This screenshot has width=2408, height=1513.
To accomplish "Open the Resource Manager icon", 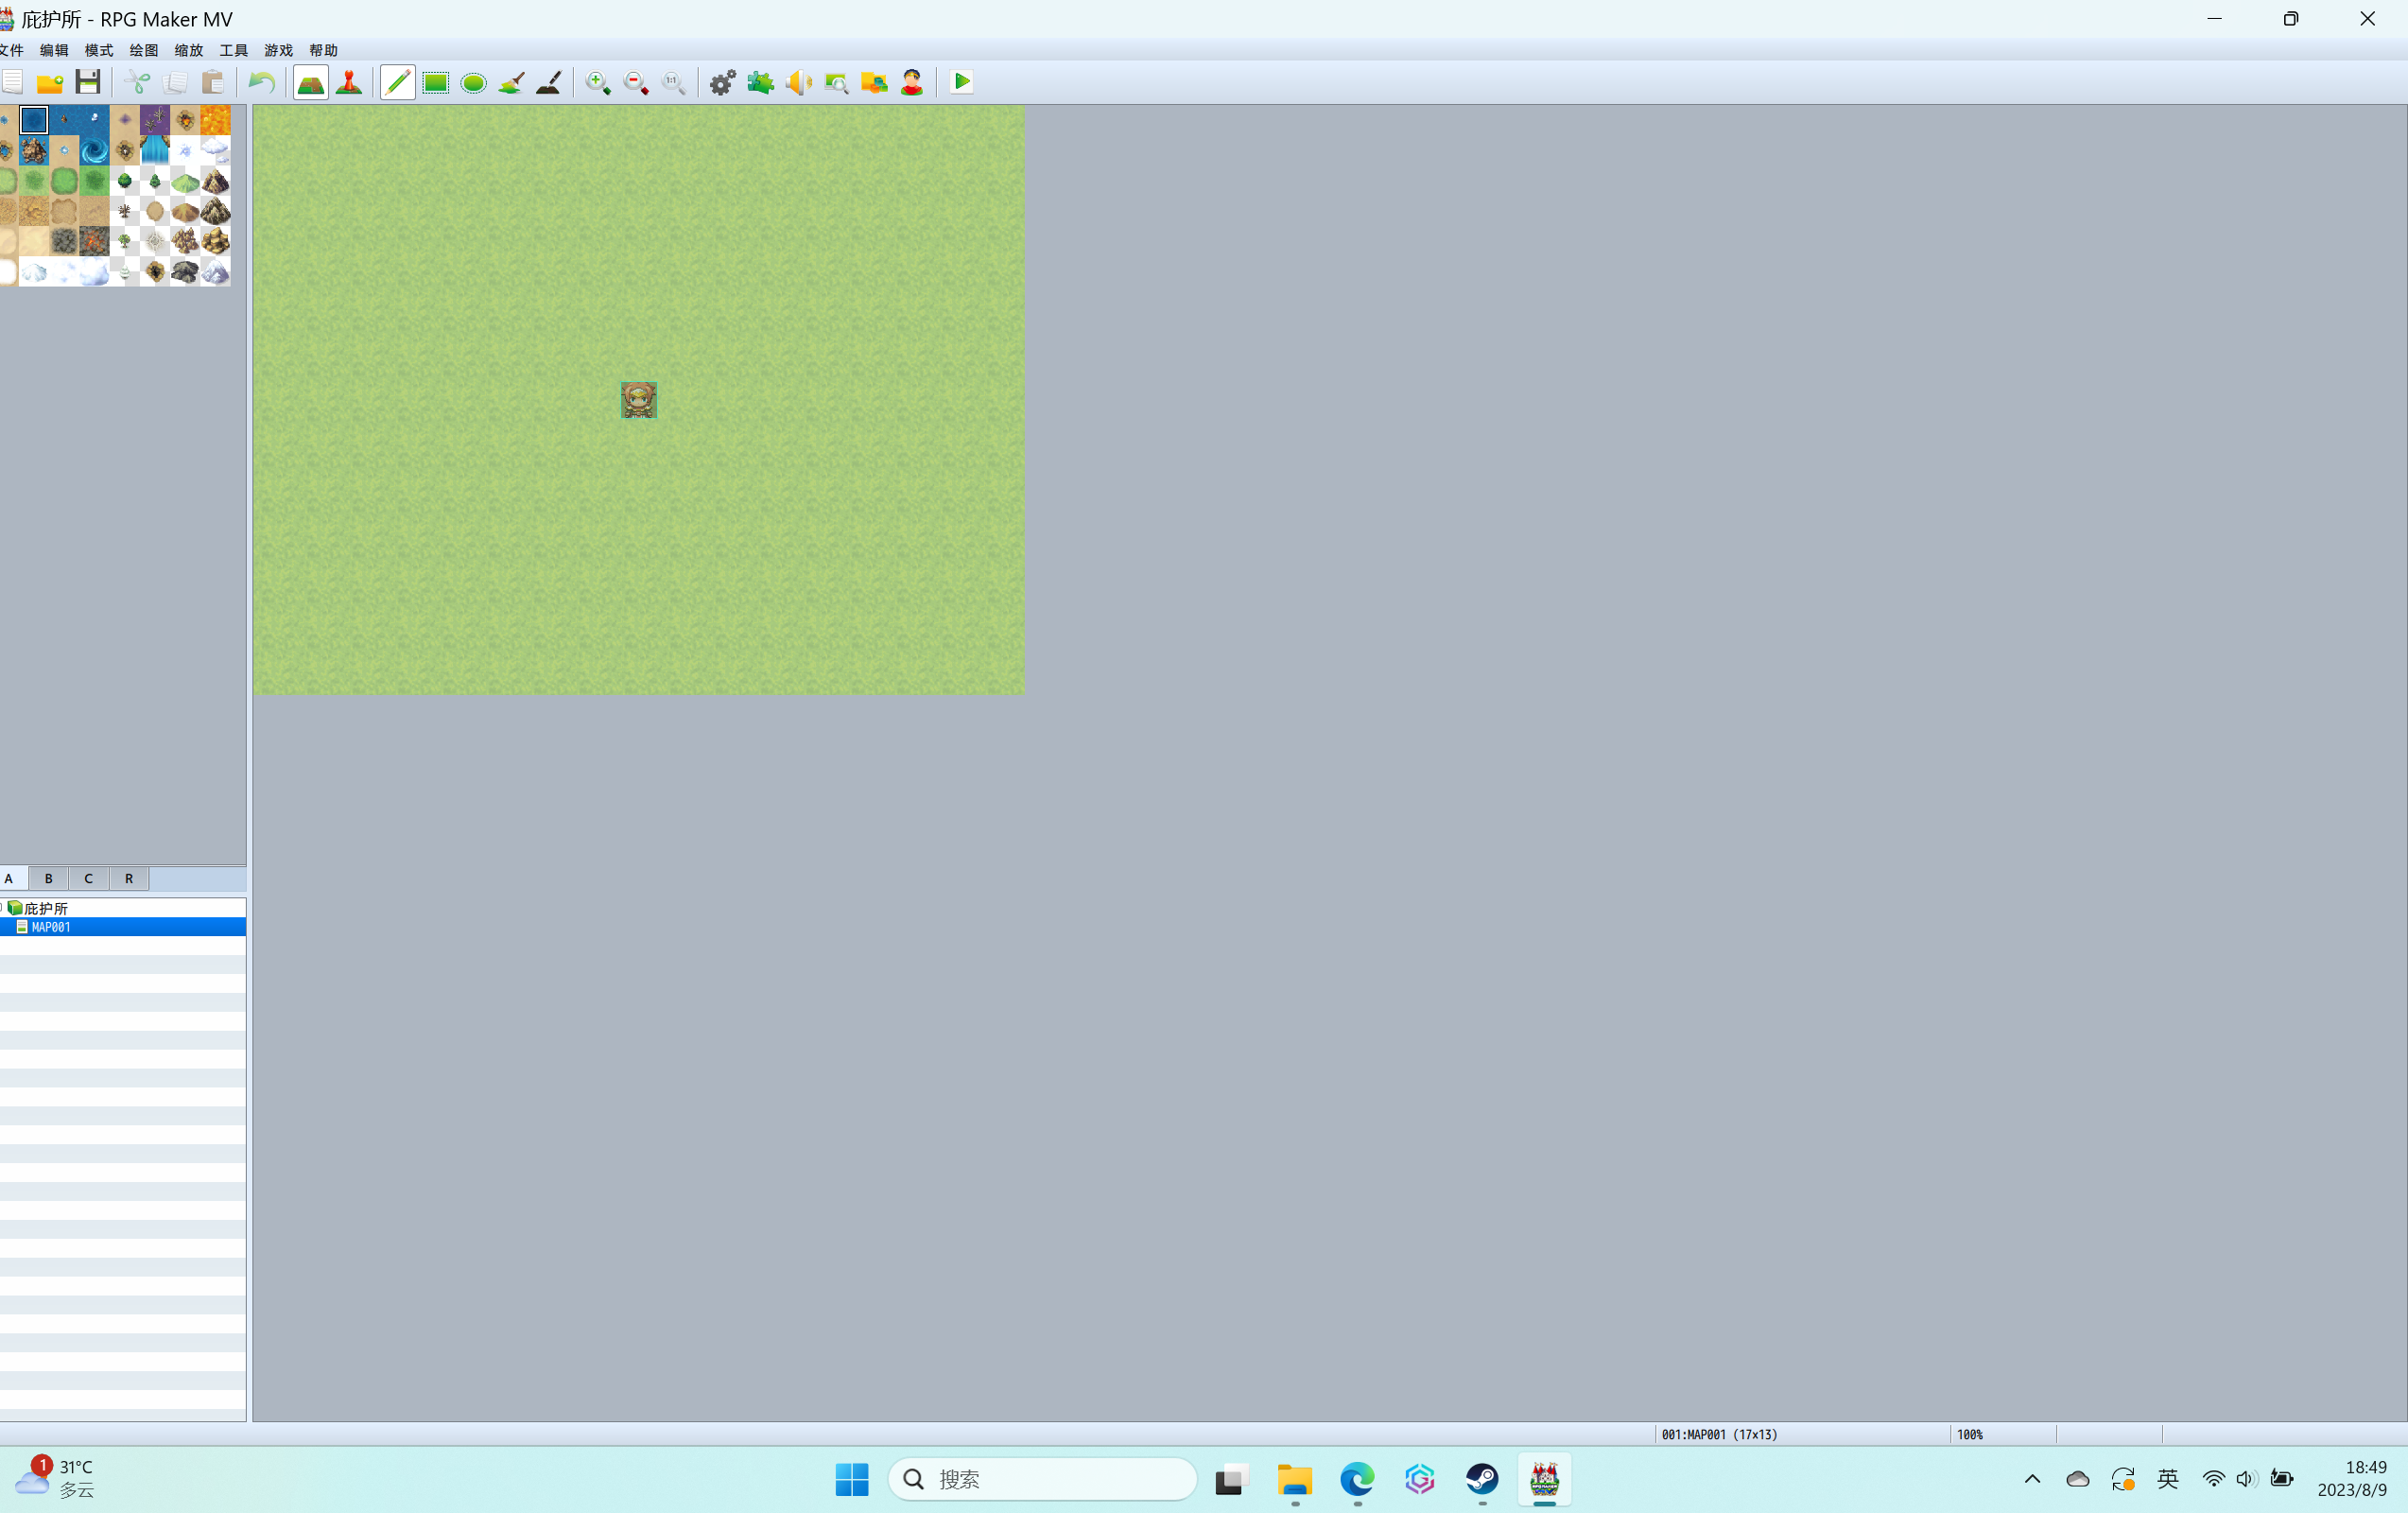I will click(x=874, y=83).
